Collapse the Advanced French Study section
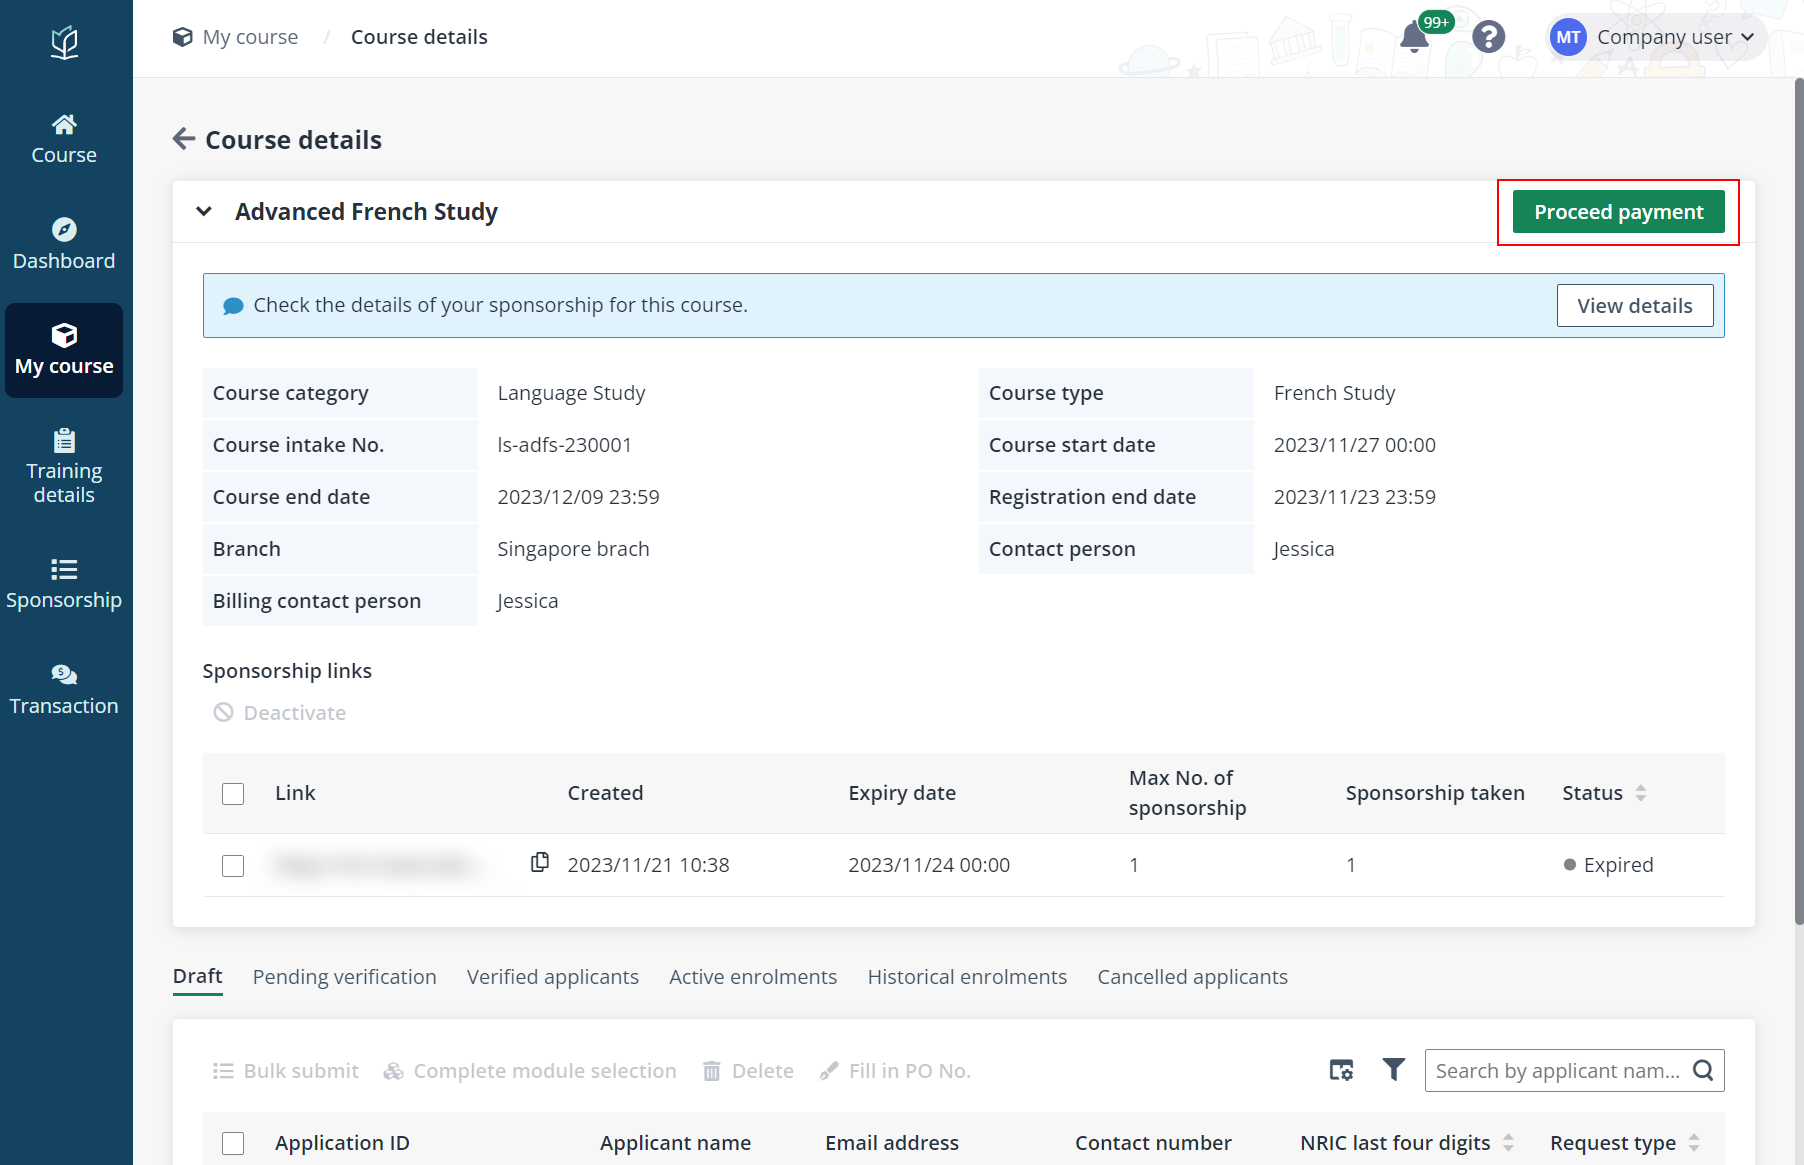Viewport: 1804px width, 1165px height. tap(204, 211)
